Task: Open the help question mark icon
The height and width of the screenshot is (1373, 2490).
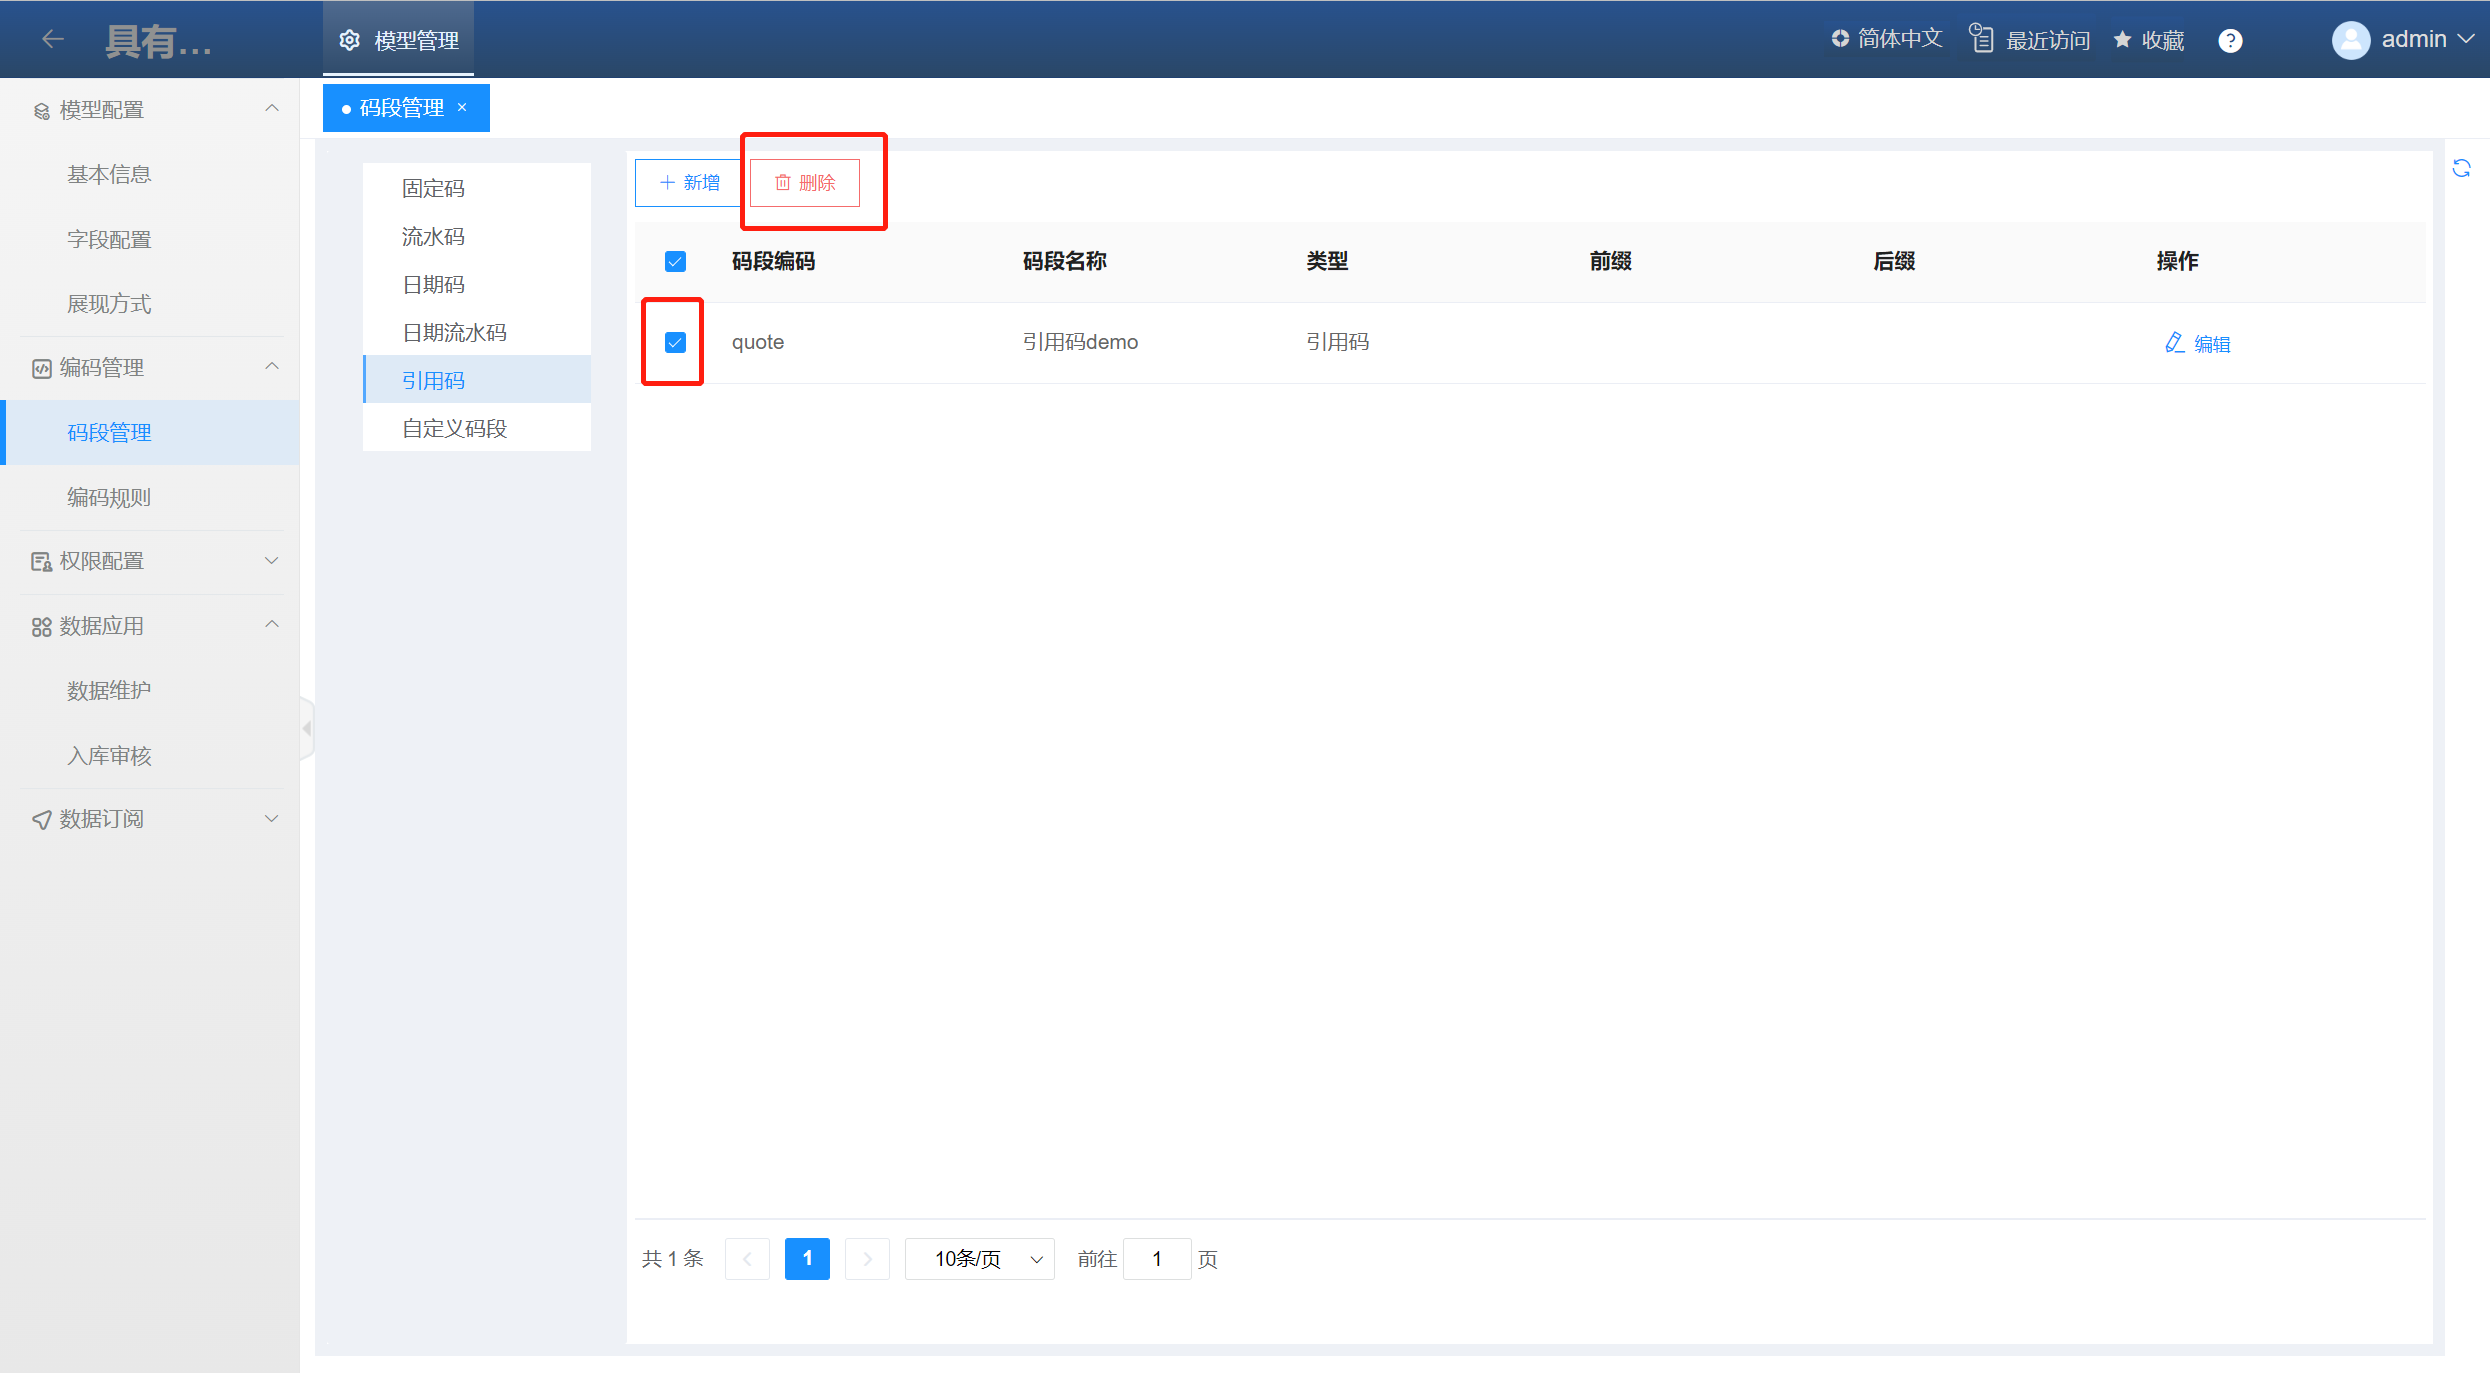Action: coord(2229,40)
